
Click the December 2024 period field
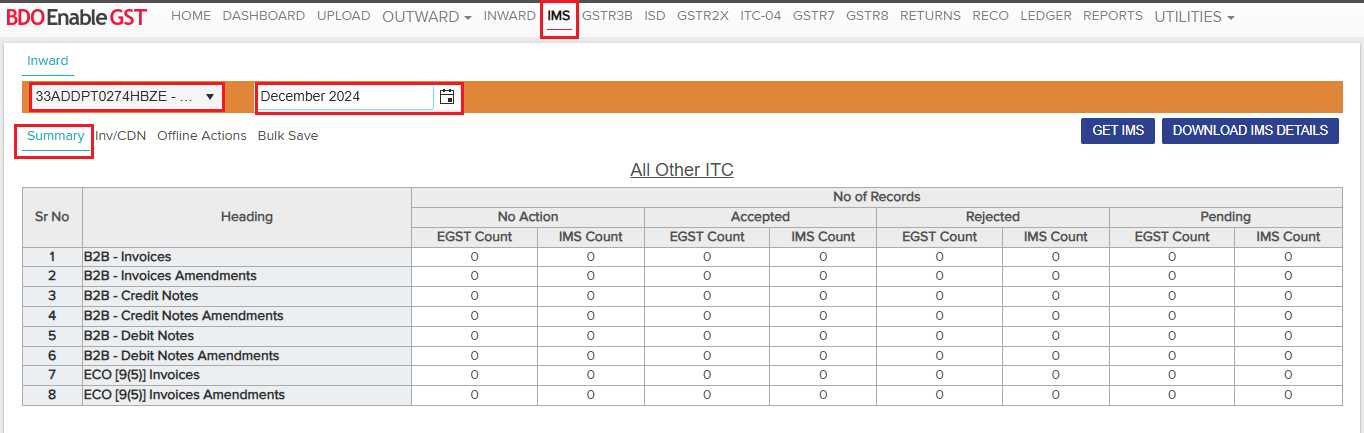pos(345,97)
